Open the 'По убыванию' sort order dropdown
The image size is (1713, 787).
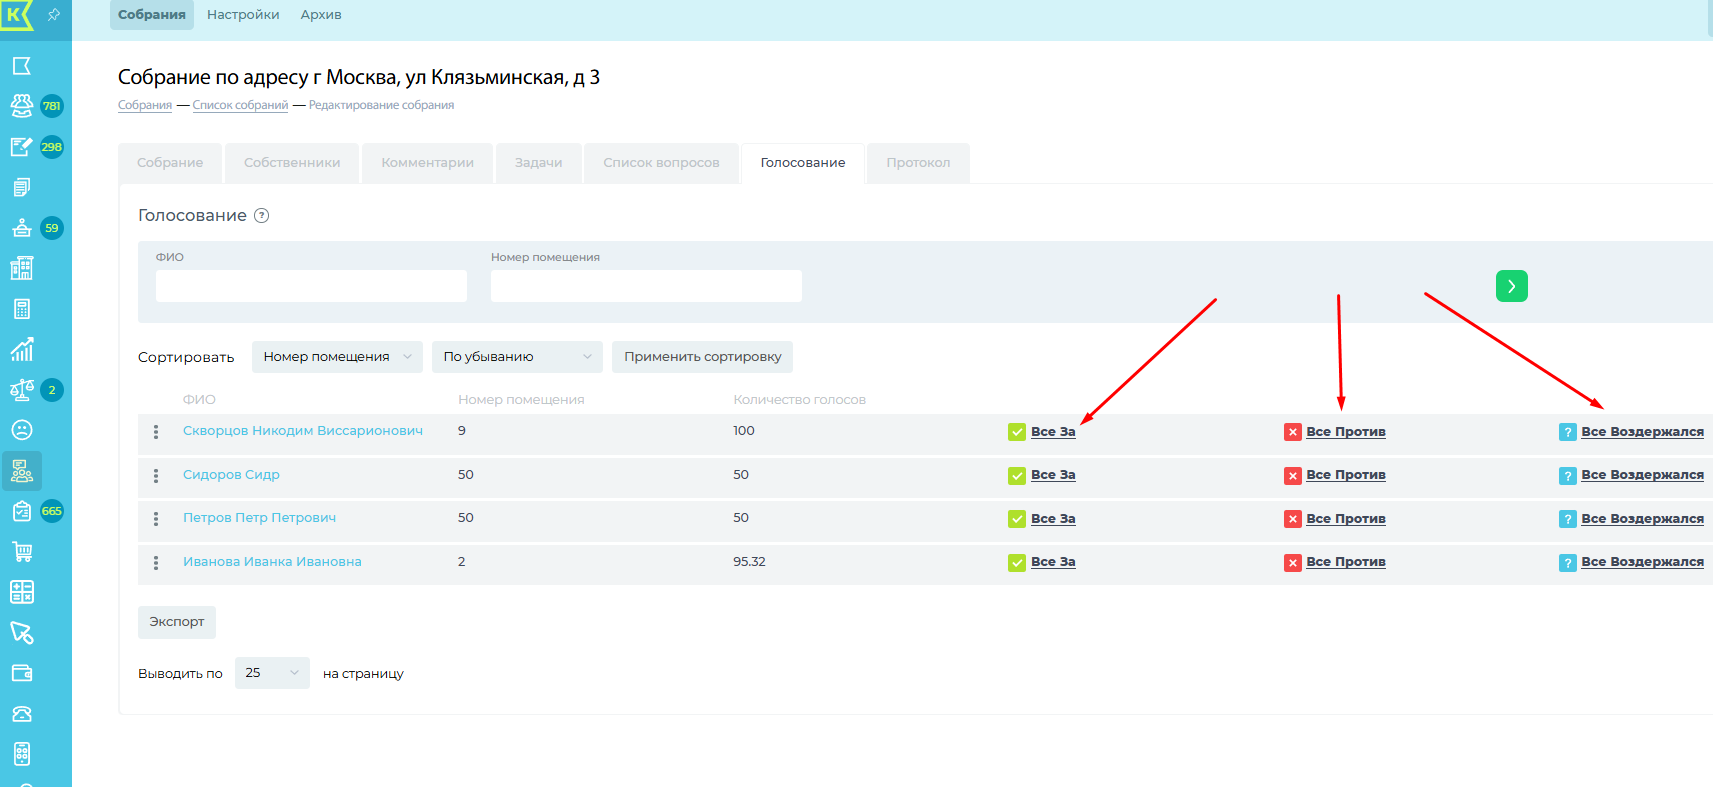click(x=517, y=357)
